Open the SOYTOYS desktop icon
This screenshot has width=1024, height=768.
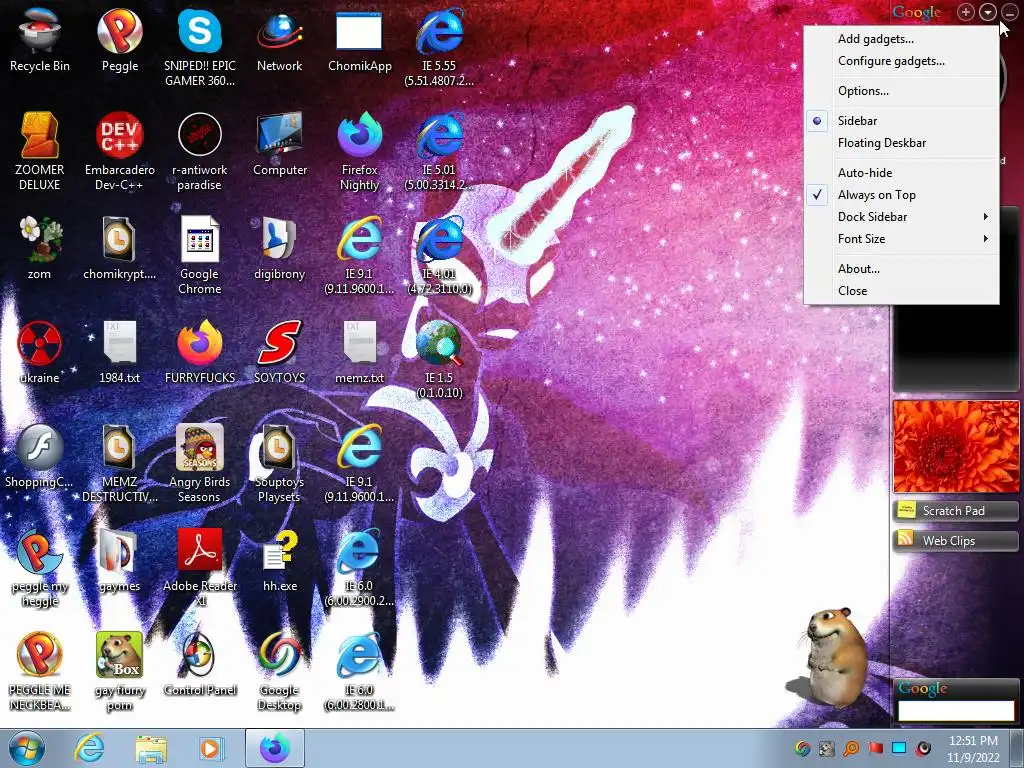click(x=280, y=351)
